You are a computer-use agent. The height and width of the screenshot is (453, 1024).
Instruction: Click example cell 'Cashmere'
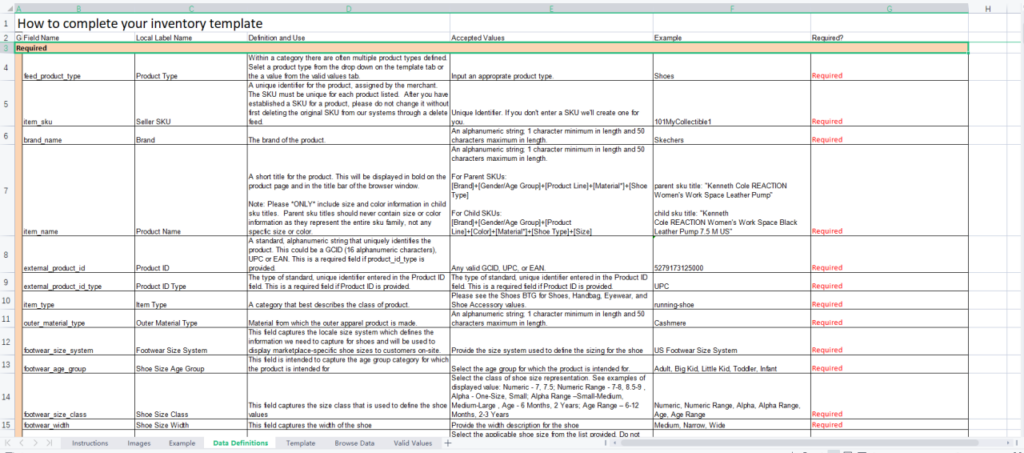click(x=731, y=319)
